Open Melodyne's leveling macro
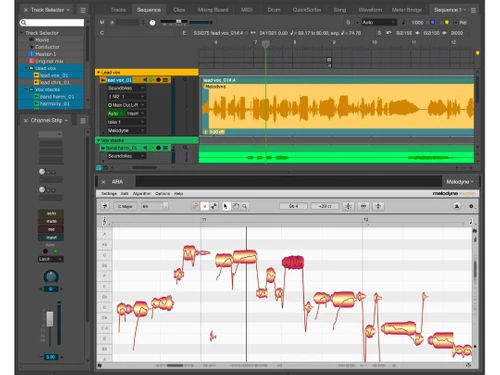This screenshot has height=375, width=500. pyautogui.click(x=378, y=206)
